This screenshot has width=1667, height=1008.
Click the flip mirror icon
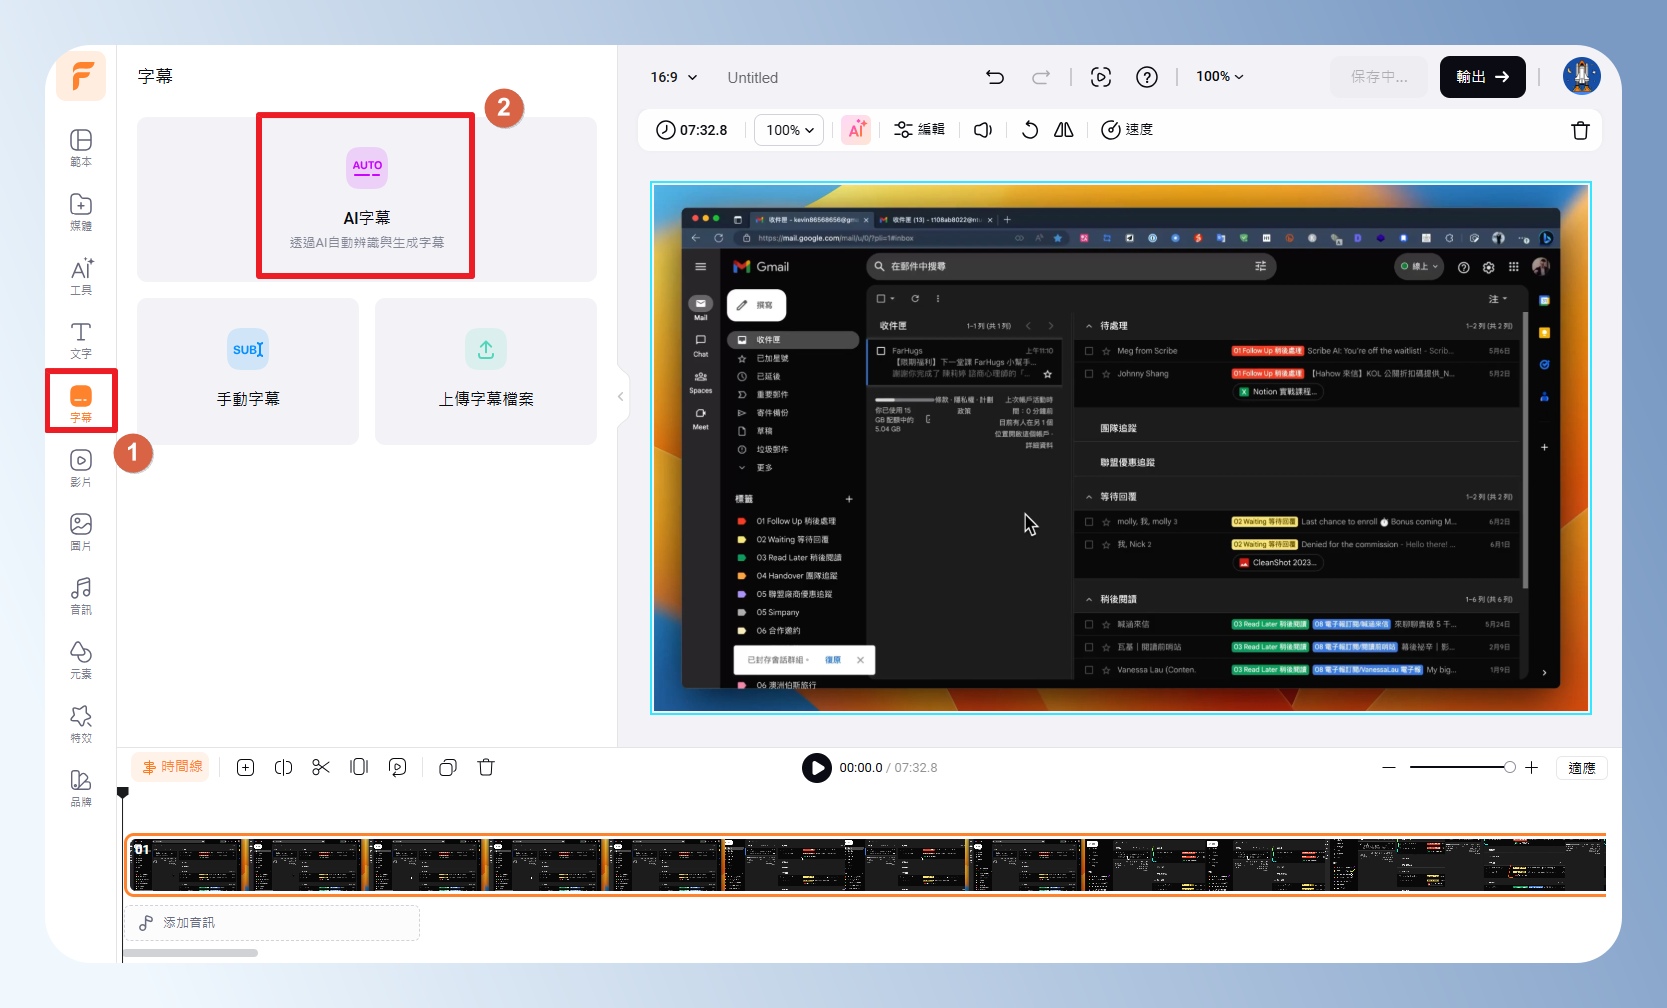pyautogui.click(x=1063, y=130)
